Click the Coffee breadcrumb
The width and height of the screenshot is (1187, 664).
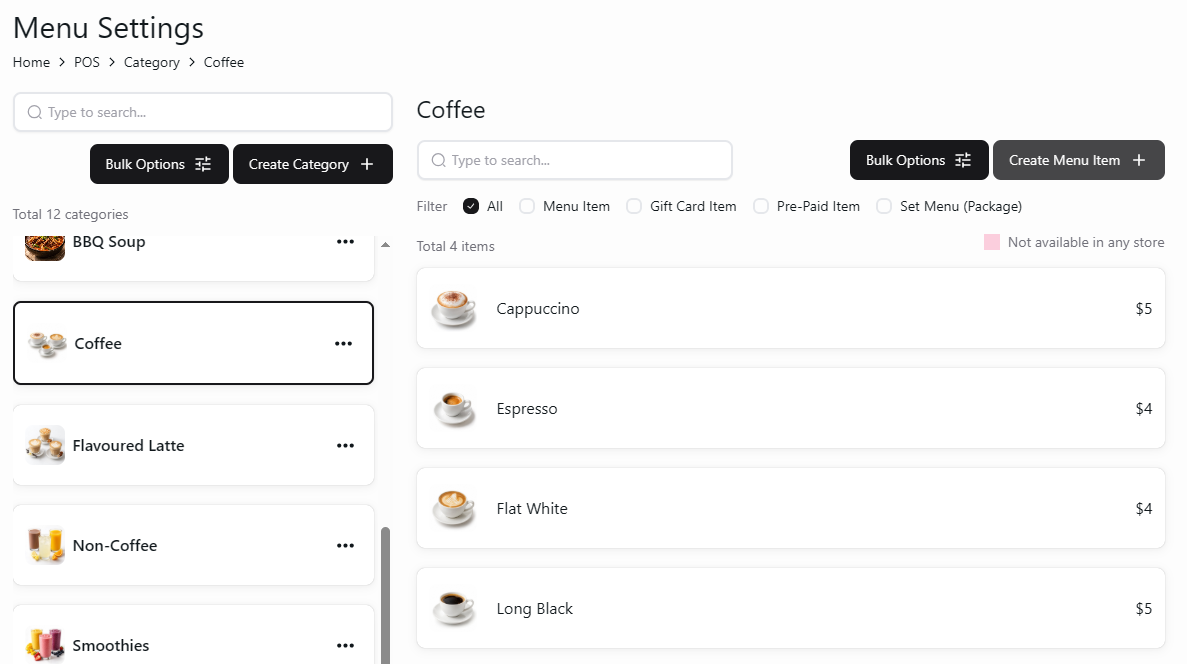223,62
